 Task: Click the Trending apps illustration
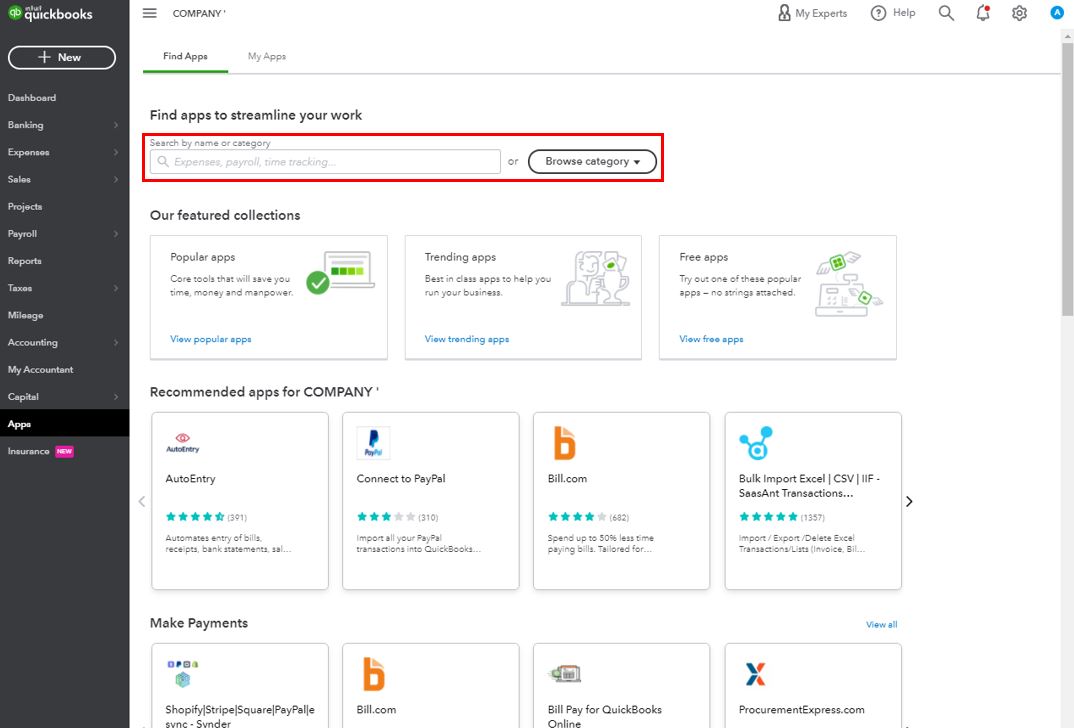pos(596,278)
